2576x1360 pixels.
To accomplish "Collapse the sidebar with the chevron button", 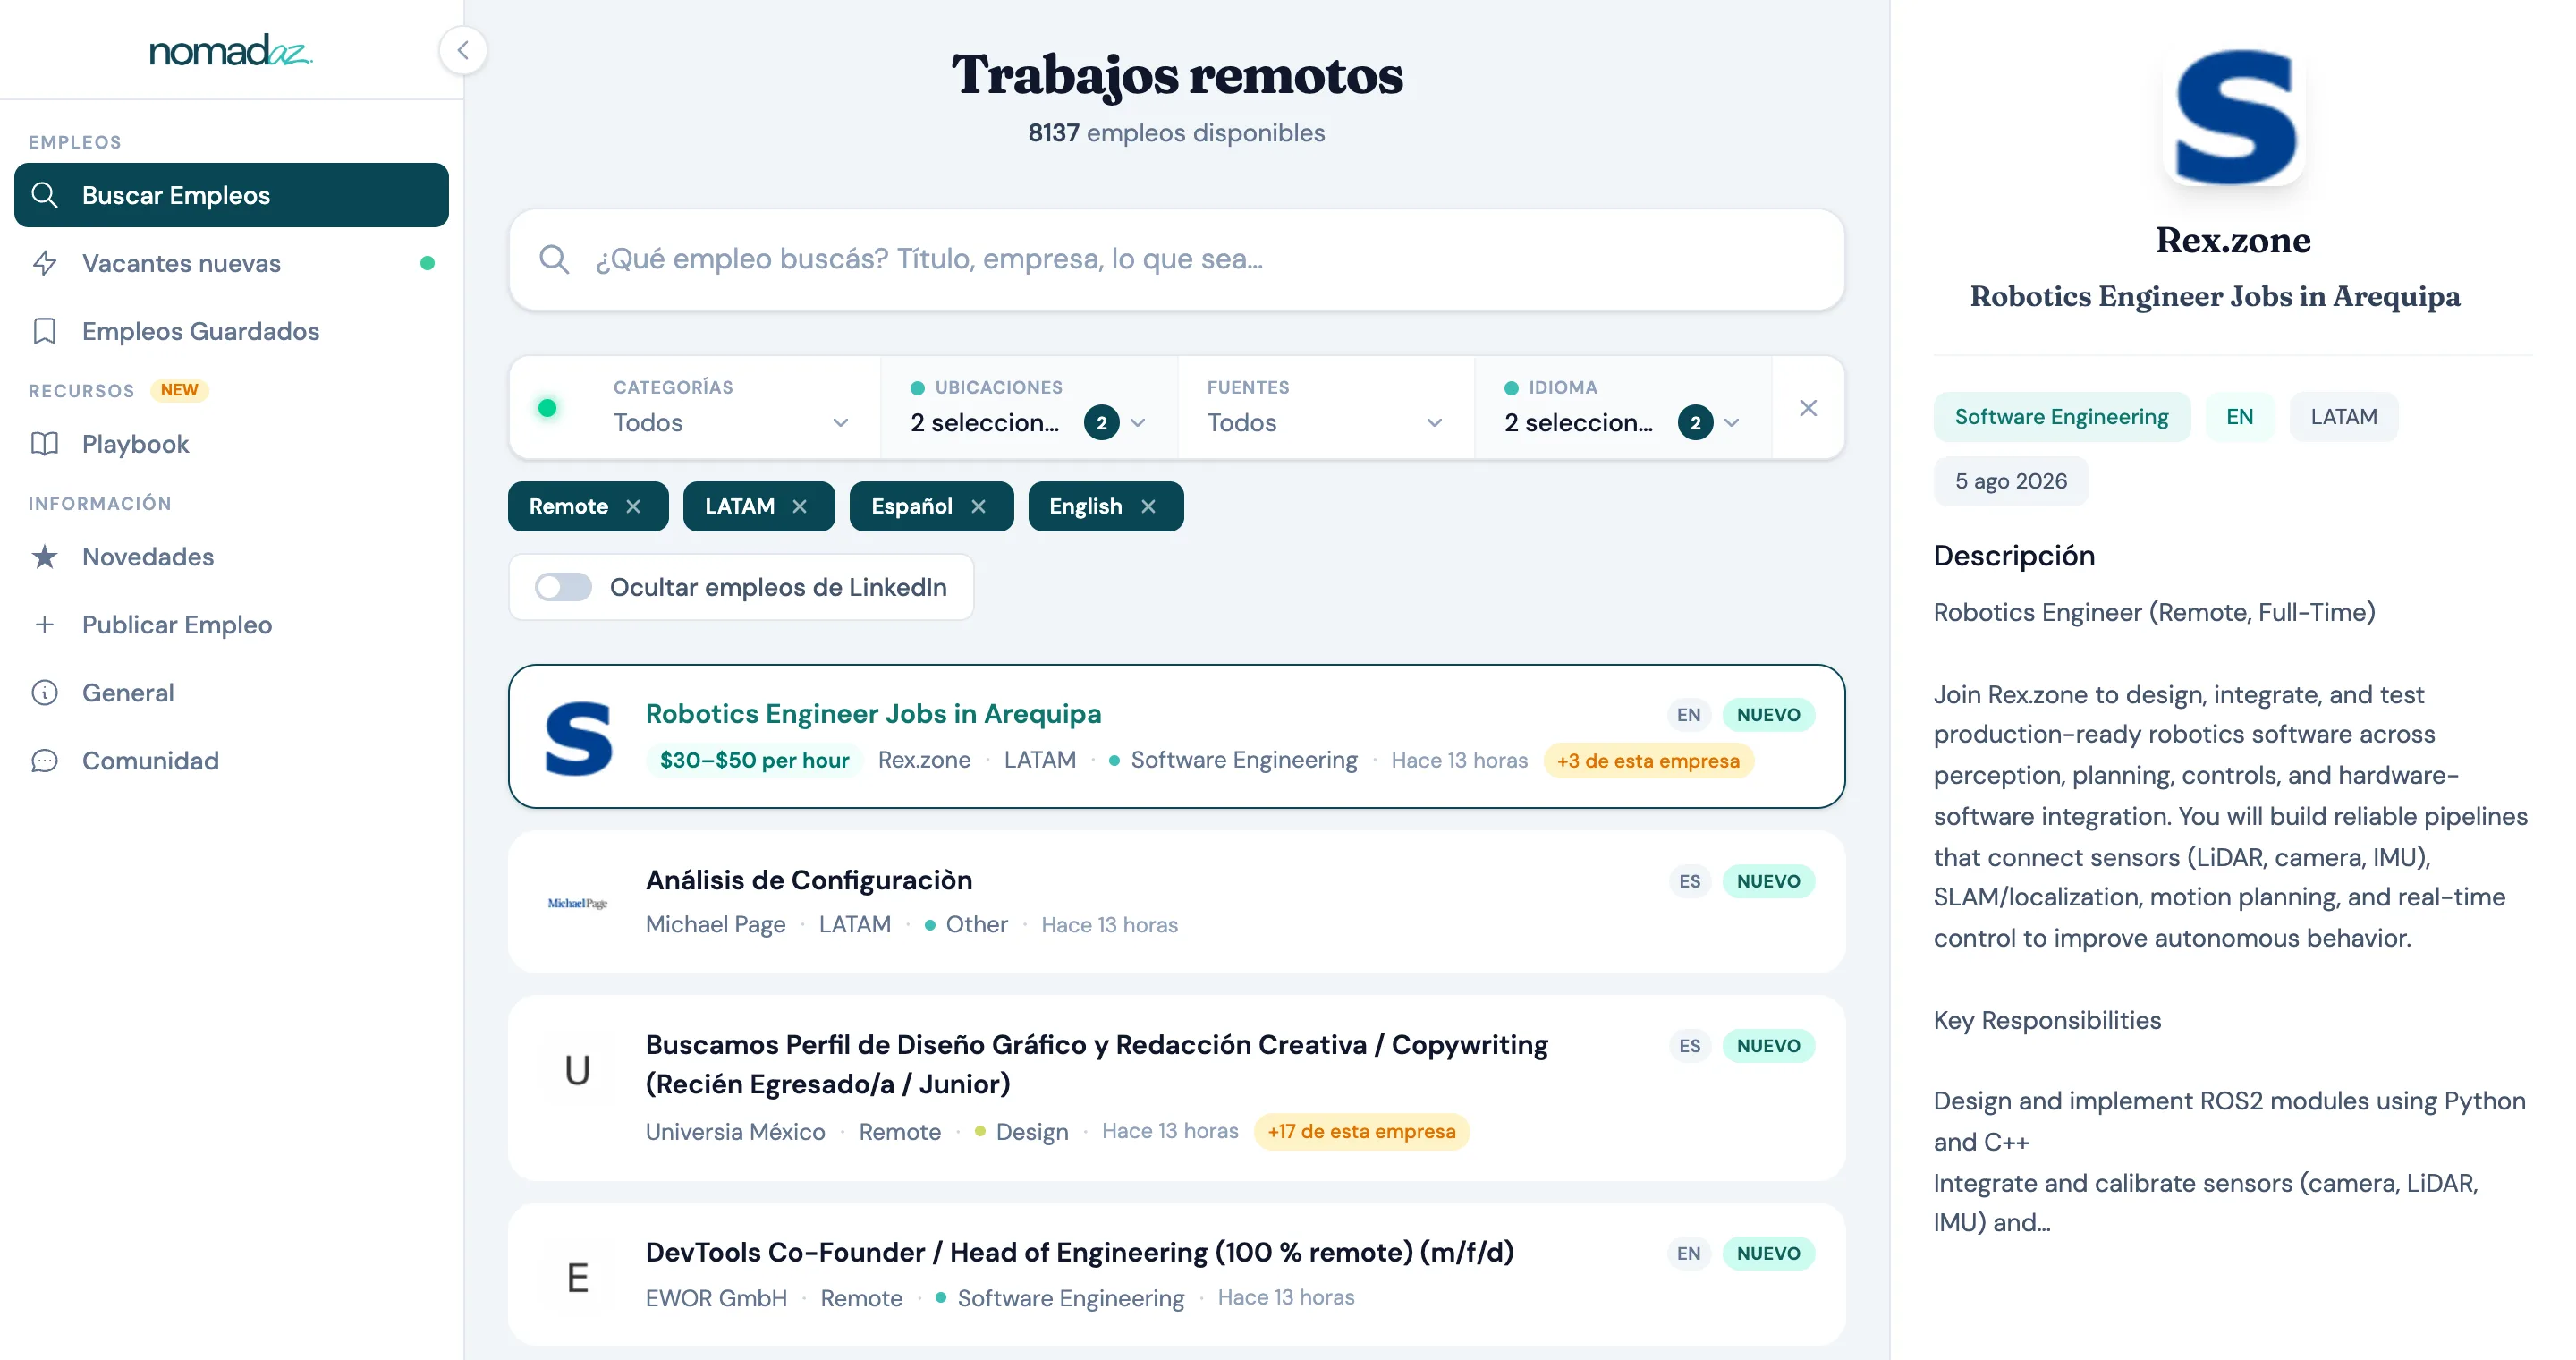I will [463, 50].
